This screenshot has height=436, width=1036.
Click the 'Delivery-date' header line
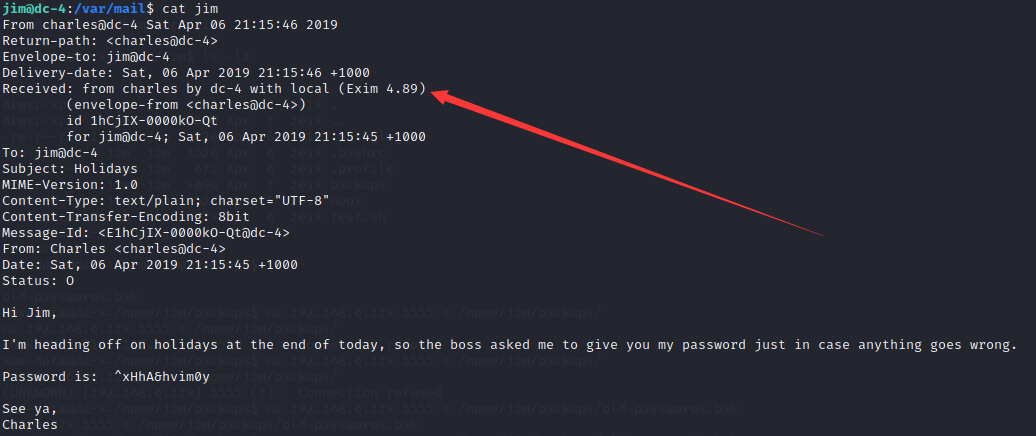pyautogui.click(x=186, y=73)
